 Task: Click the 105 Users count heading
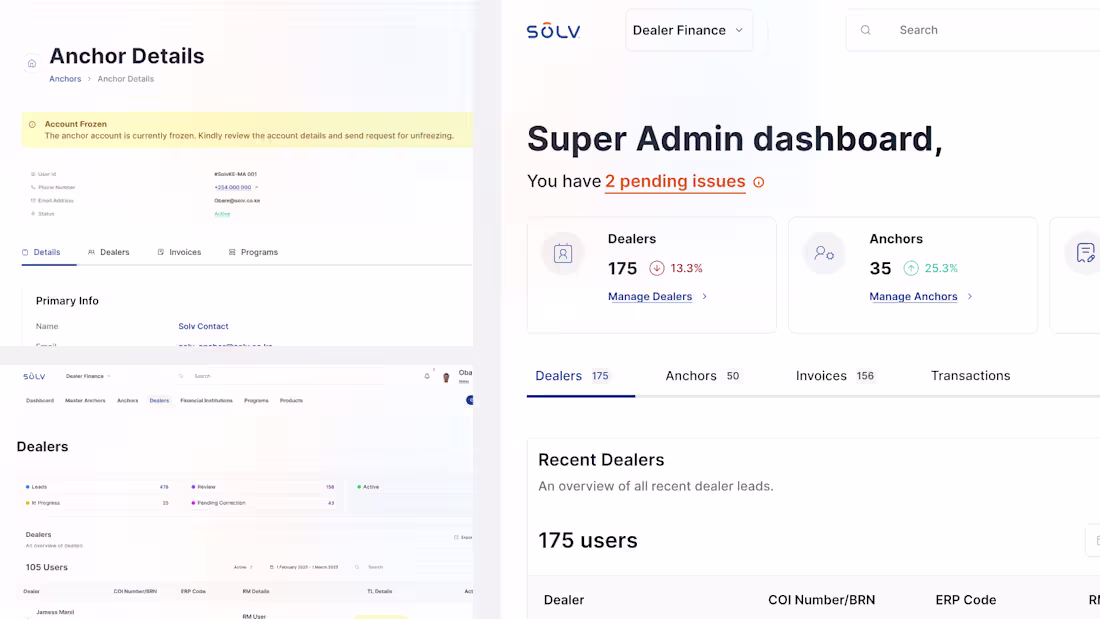[x=47, y=567]
